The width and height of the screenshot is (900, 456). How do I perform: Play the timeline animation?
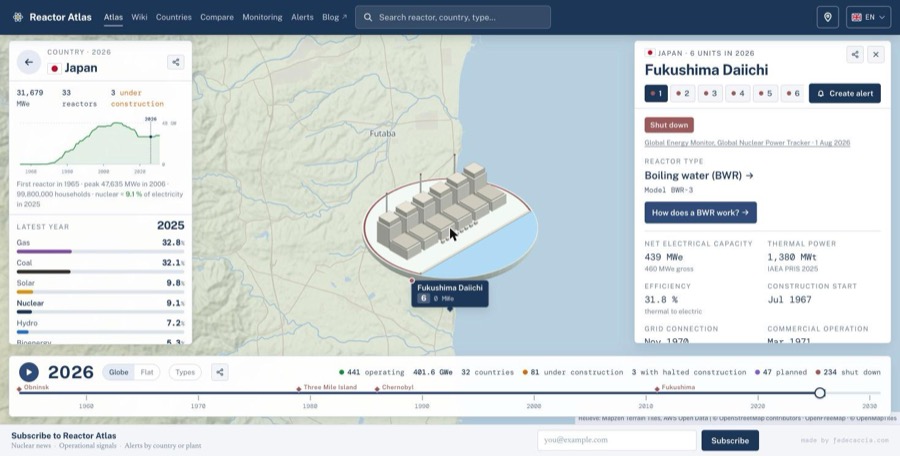click(x=29, y=372)
